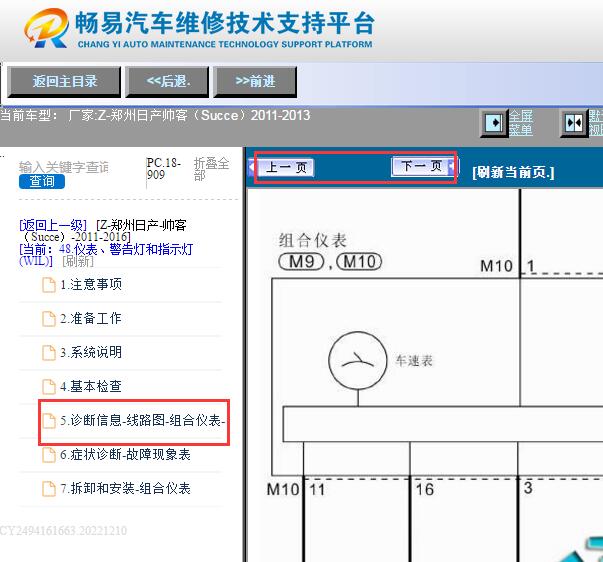This screenshot has height=562, width=603.
Task: Click the 返回主目录 button
Action: pyautogui.click(x=64, y=81)
